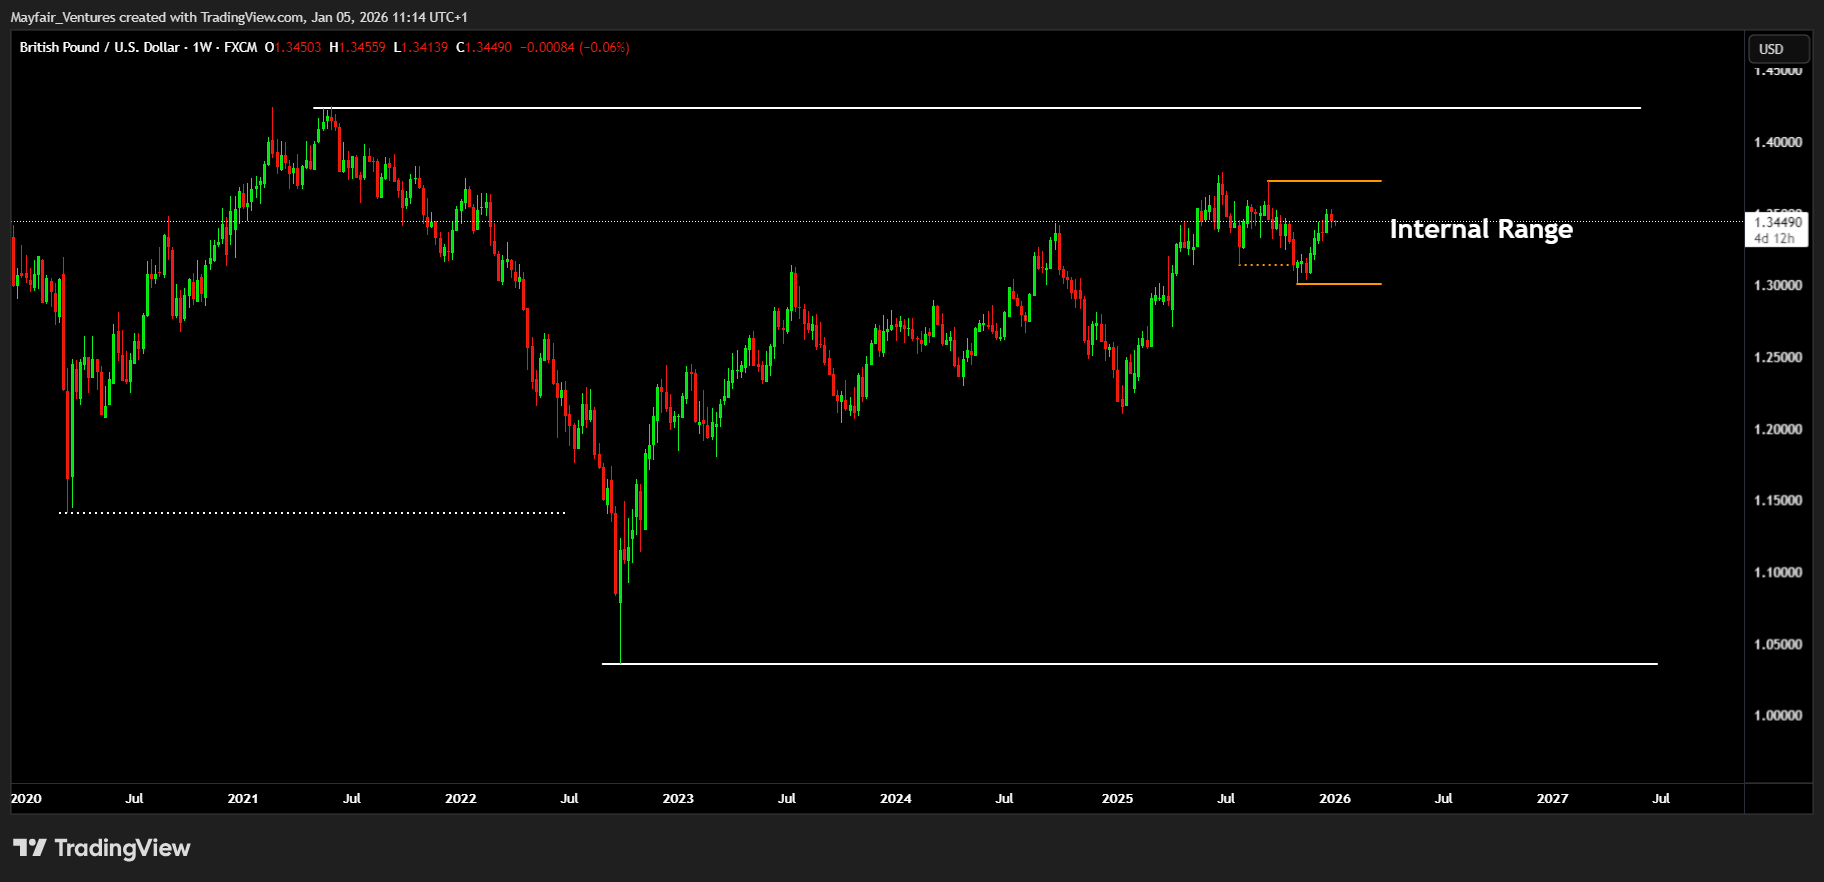Click the Mayfair_Ventures attribution header text
The height and width of the screenshot is (882, 1824).
tap(239, 17)
